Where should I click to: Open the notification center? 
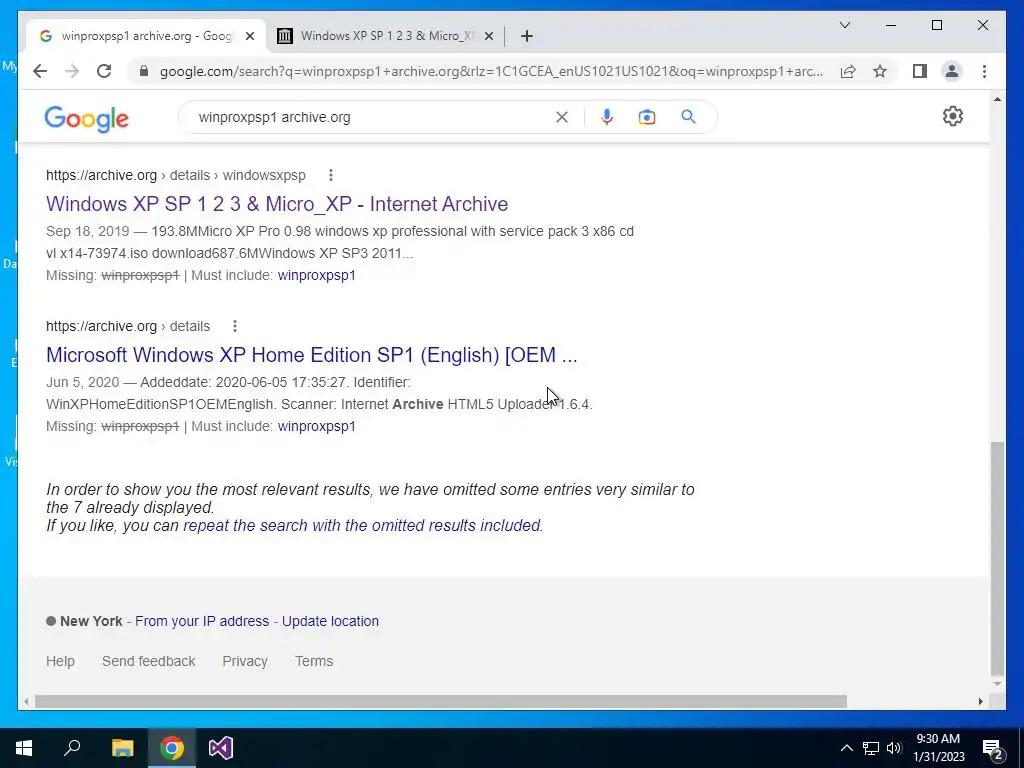point(993,749)
